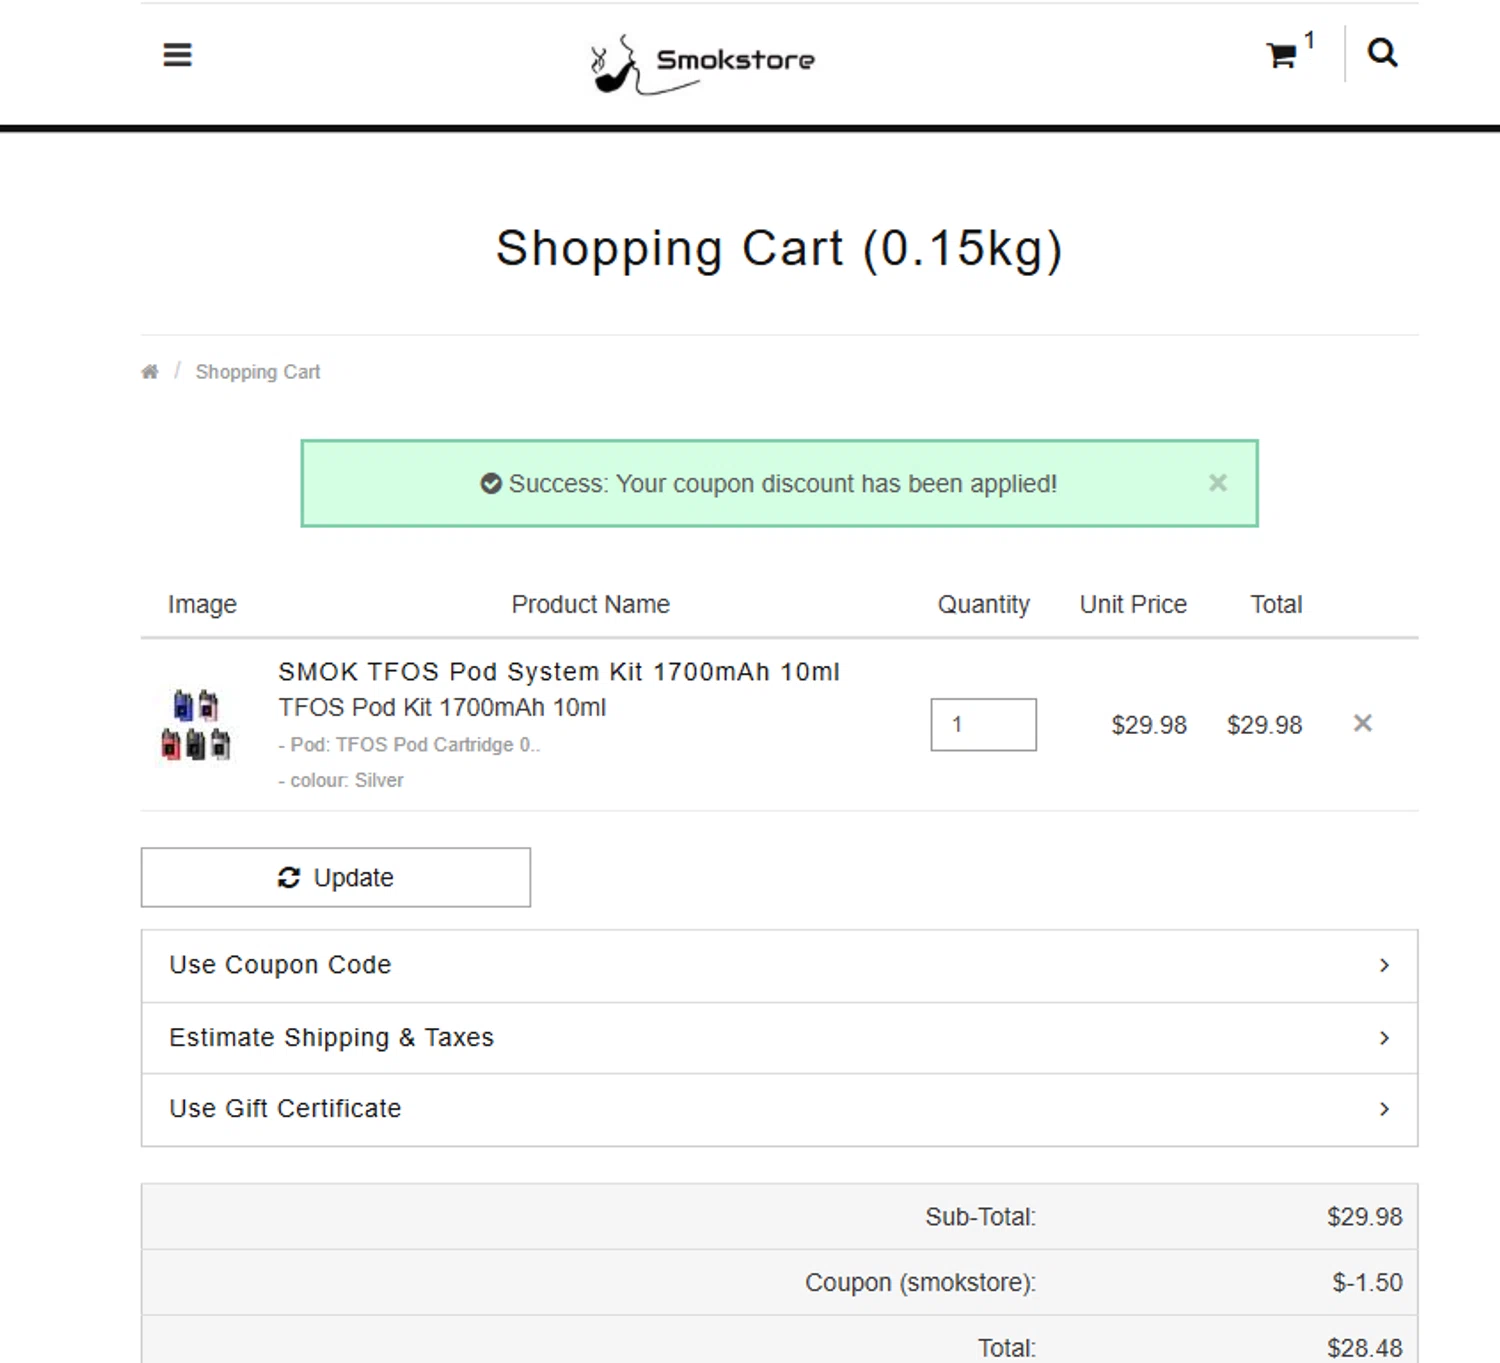Open the search magnifier icon
This screenshot has width=1500, height=1363.
pos(1382,53)
